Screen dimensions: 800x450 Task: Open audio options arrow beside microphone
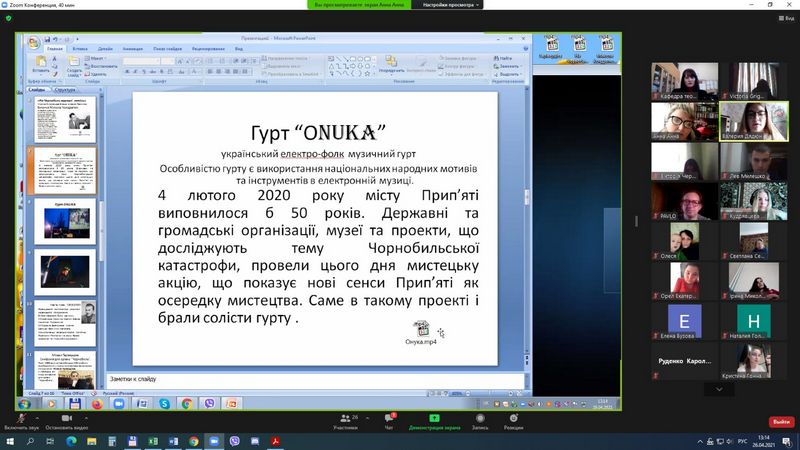click(x=37, y=417)
